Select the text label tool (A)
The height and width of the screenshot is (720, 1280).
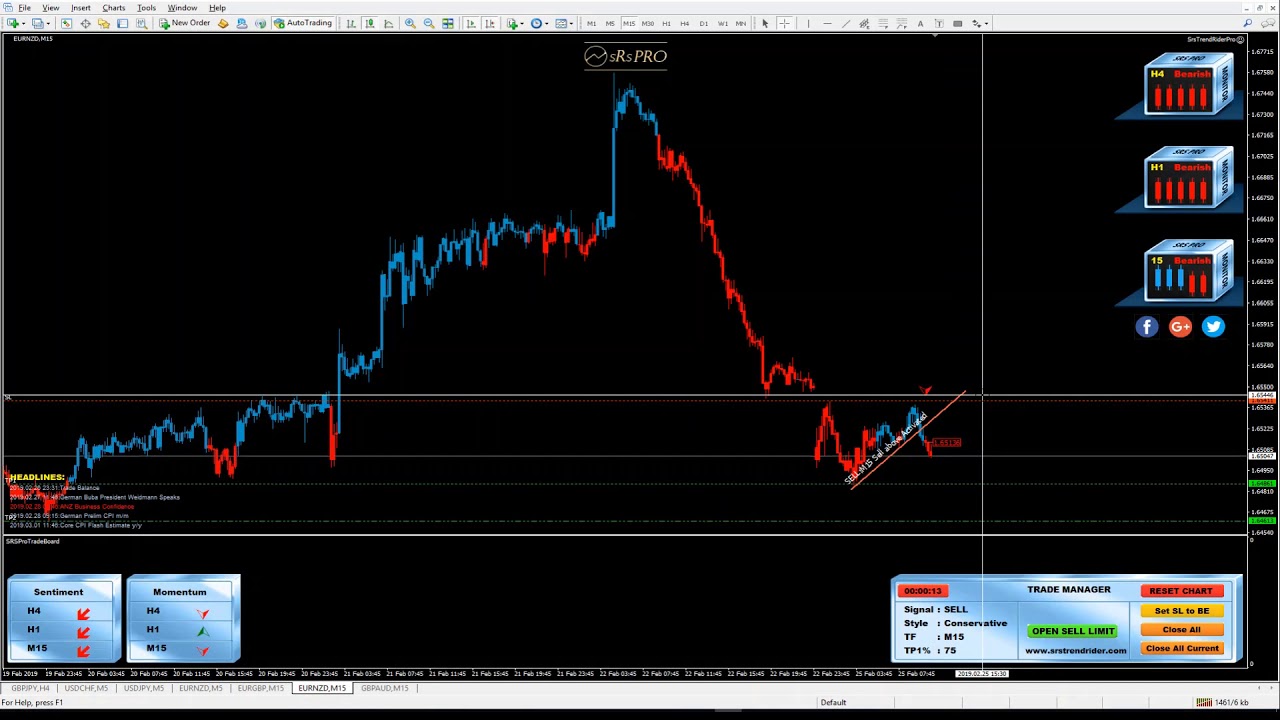click(x=920, y=23)
